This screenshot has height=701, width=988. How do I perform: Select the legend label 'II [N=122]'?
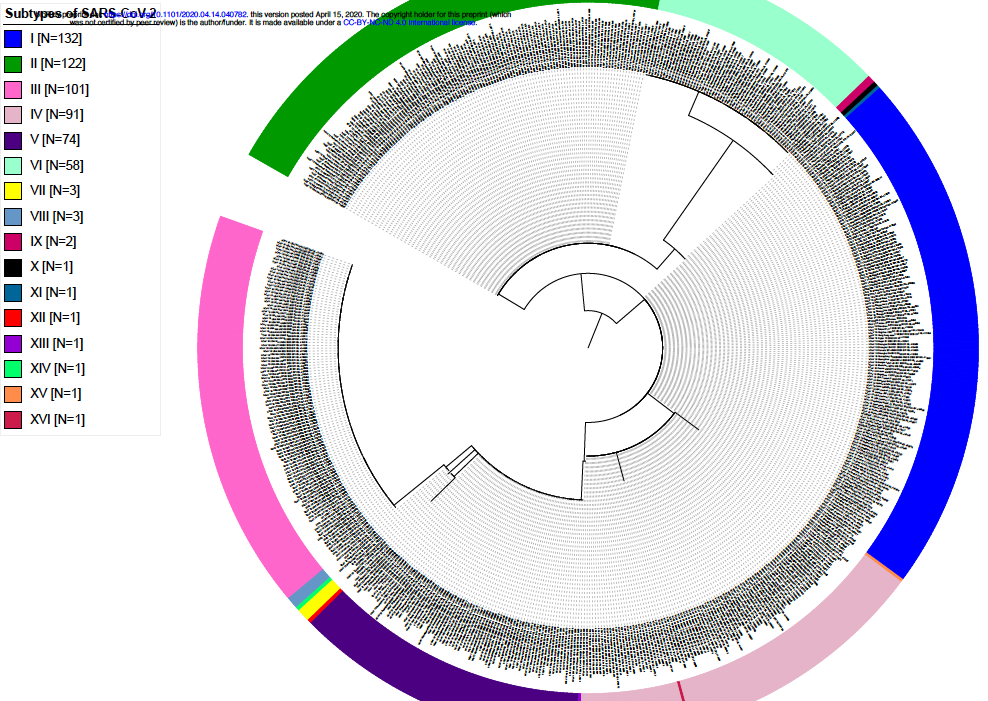tap(58, 64)
